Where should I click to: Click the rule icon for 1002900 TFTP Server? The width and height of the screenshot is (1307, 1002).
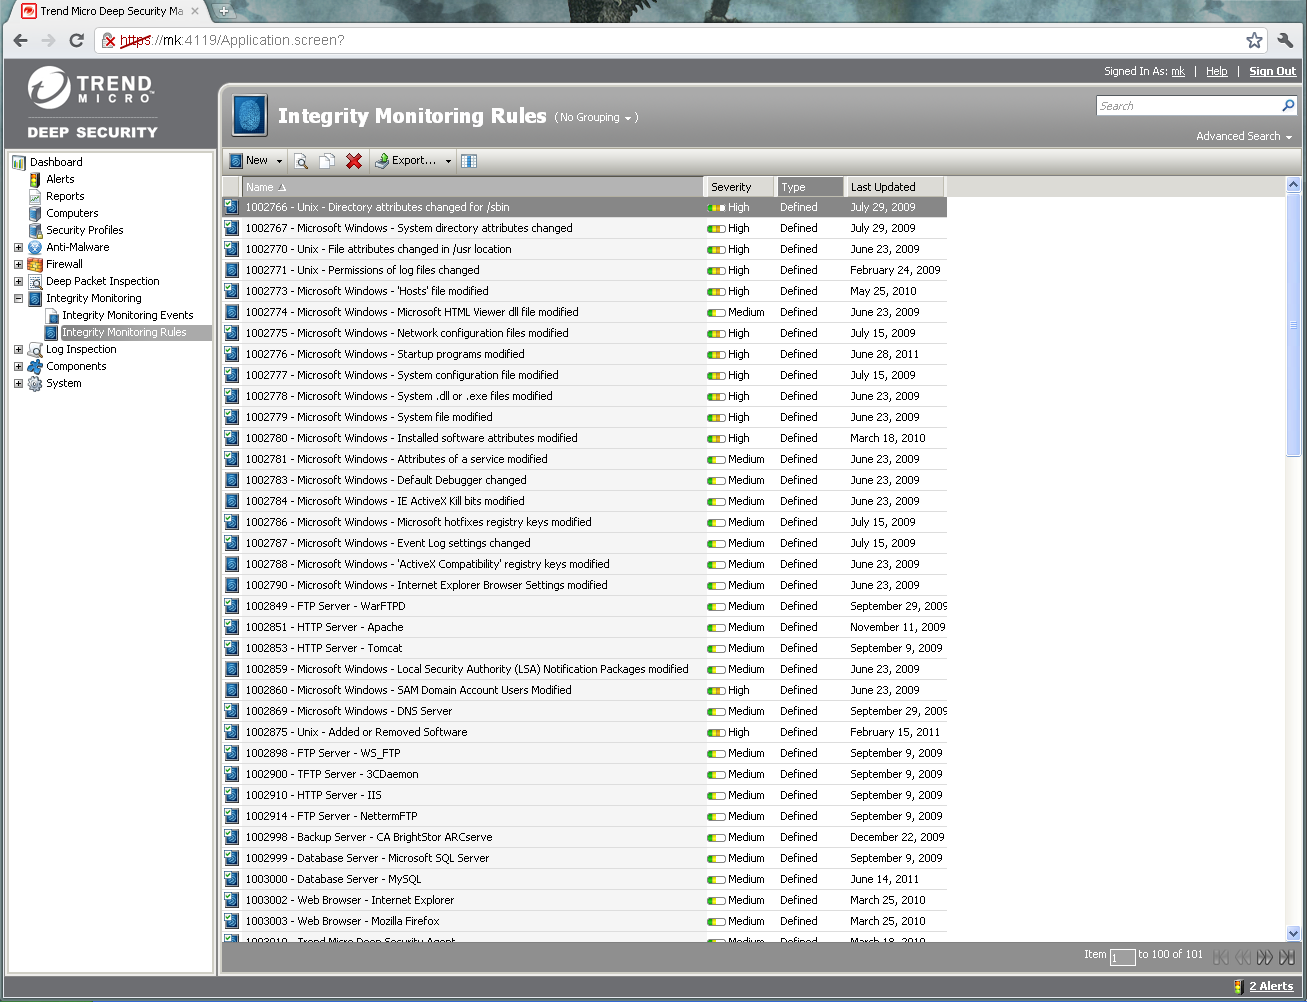pos(232,774)
